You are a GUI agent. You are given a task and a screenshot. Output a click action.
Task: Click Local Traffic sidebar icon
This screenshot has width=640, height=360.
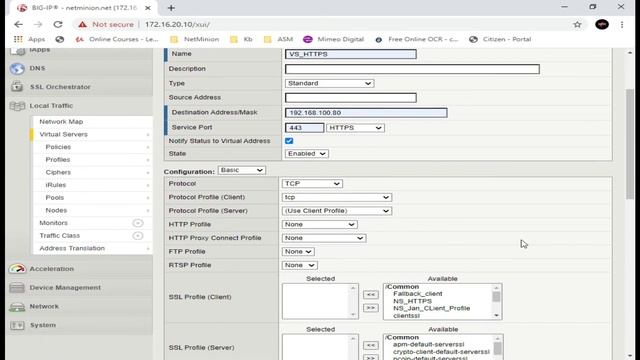coord(17,106)
